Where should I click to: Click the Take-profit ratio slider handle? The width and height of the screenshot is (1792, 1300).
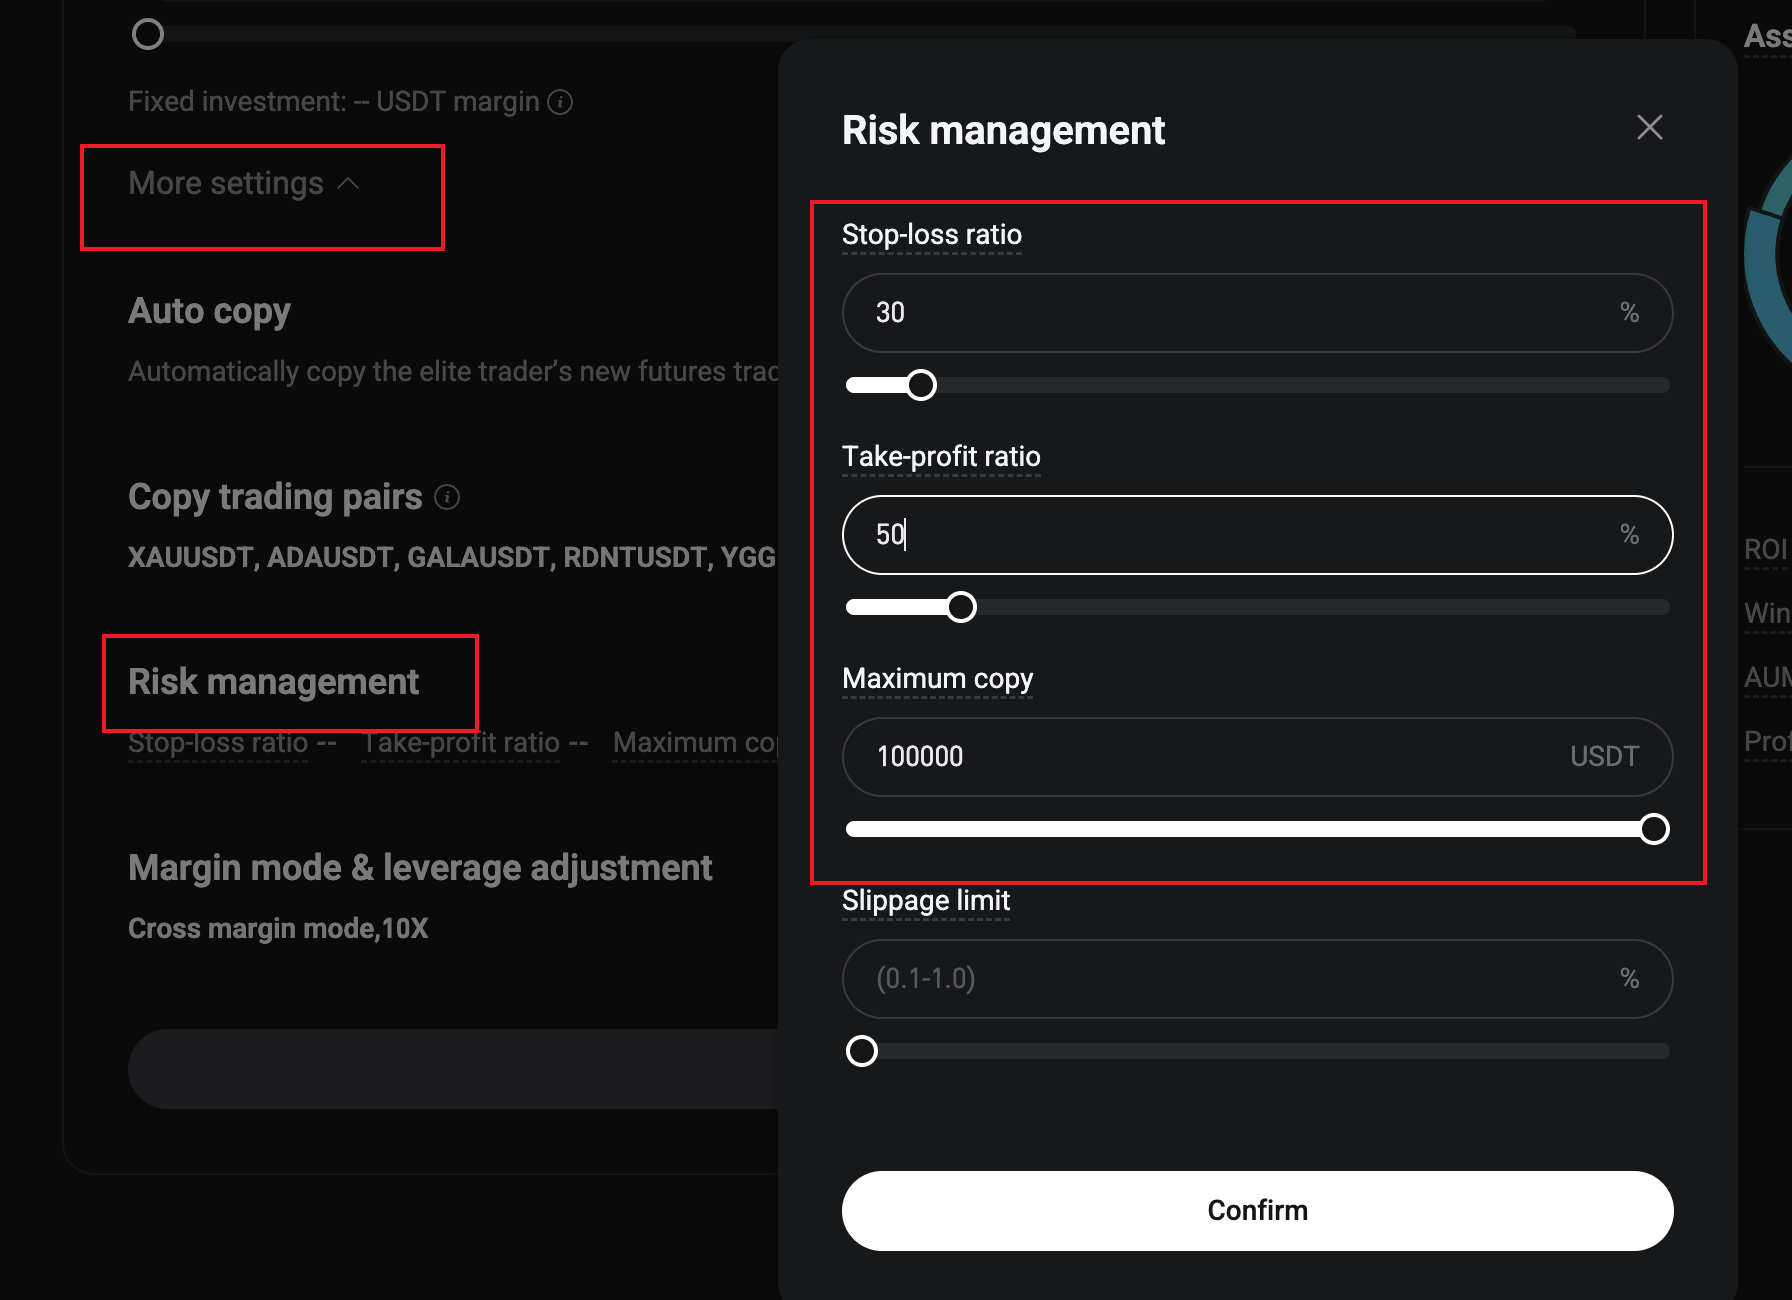click(961, 607)
